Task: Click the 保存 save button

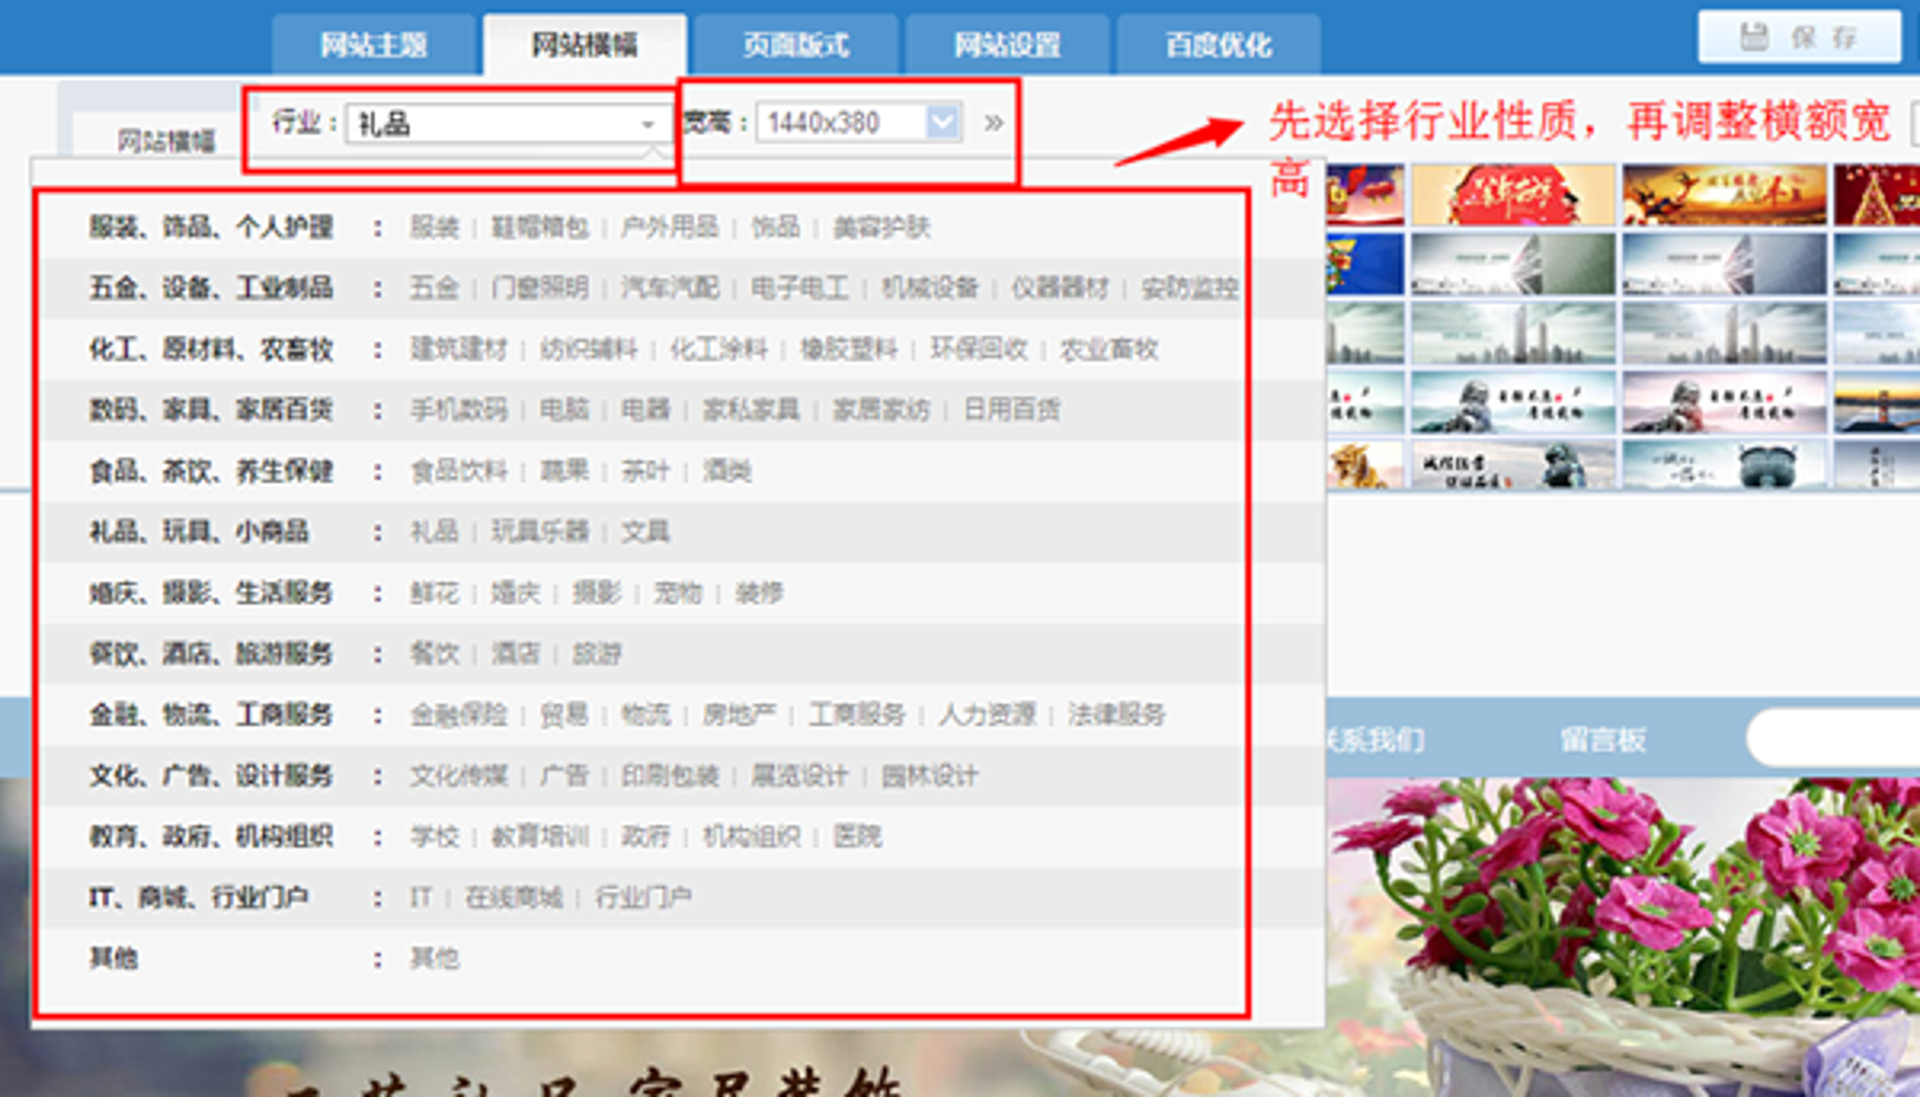Action: point(1799,38)
